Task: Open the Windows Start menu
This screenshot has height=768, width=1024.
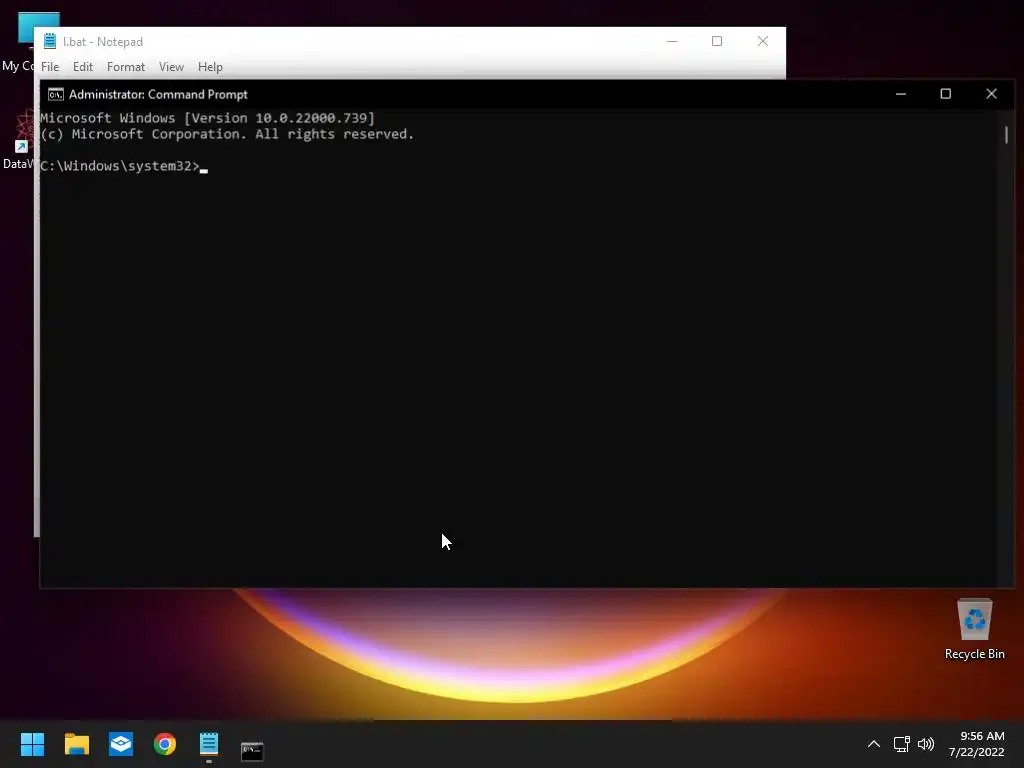Action: pyautogui.click(x=32, y=744)
